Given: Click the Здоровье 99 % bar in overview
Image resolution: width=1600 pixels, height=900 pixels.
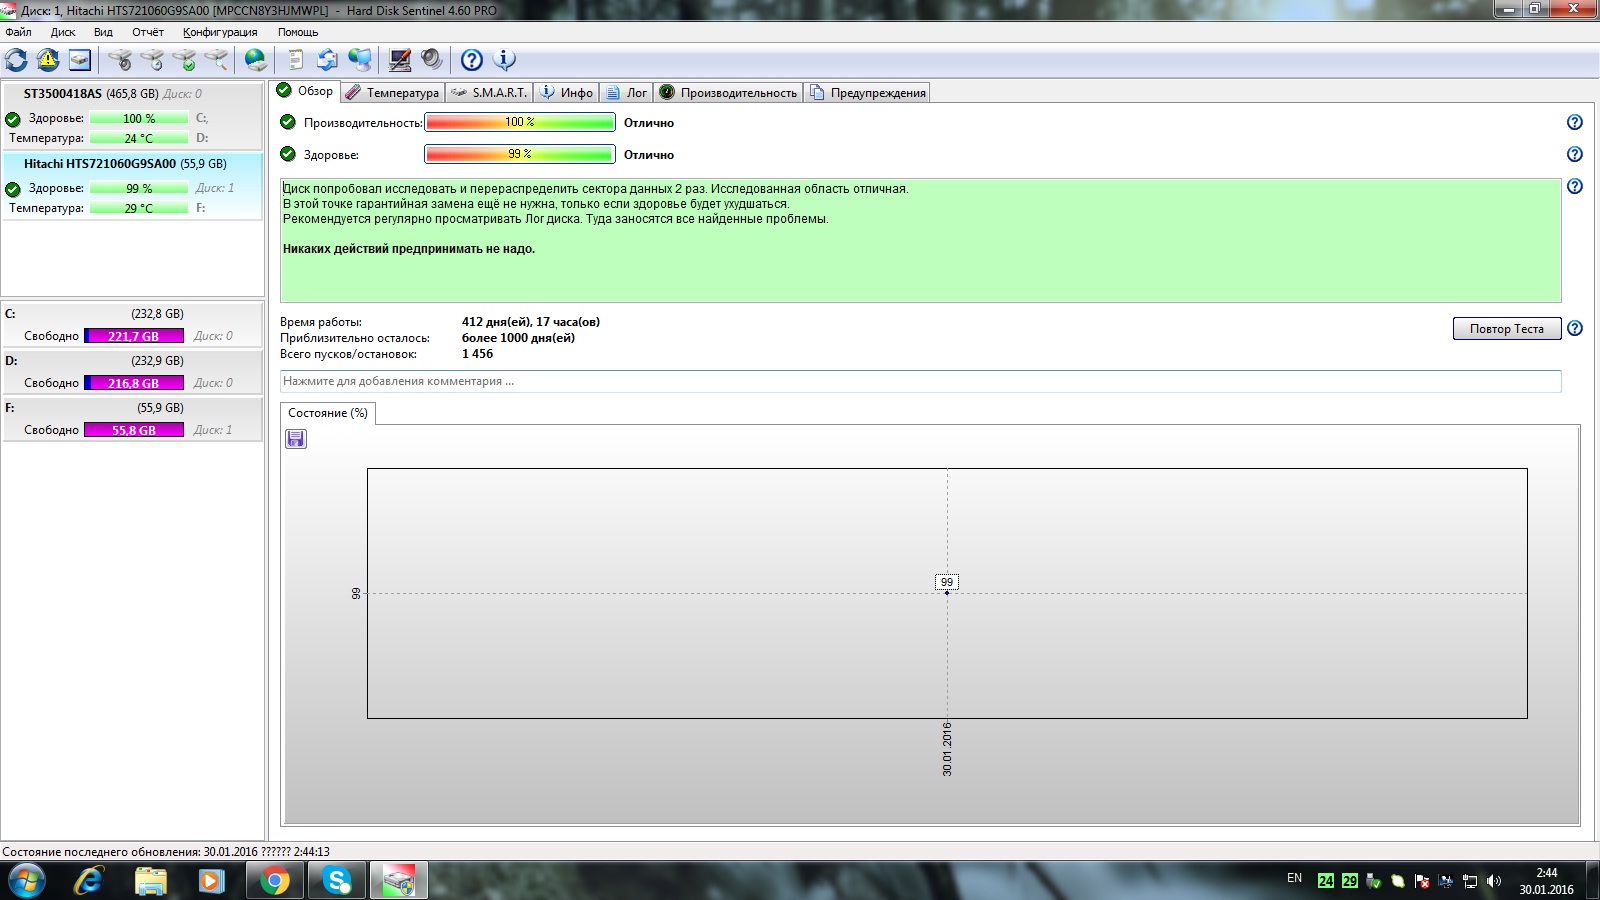Looking at the screenshot, I should coord(520,154).
